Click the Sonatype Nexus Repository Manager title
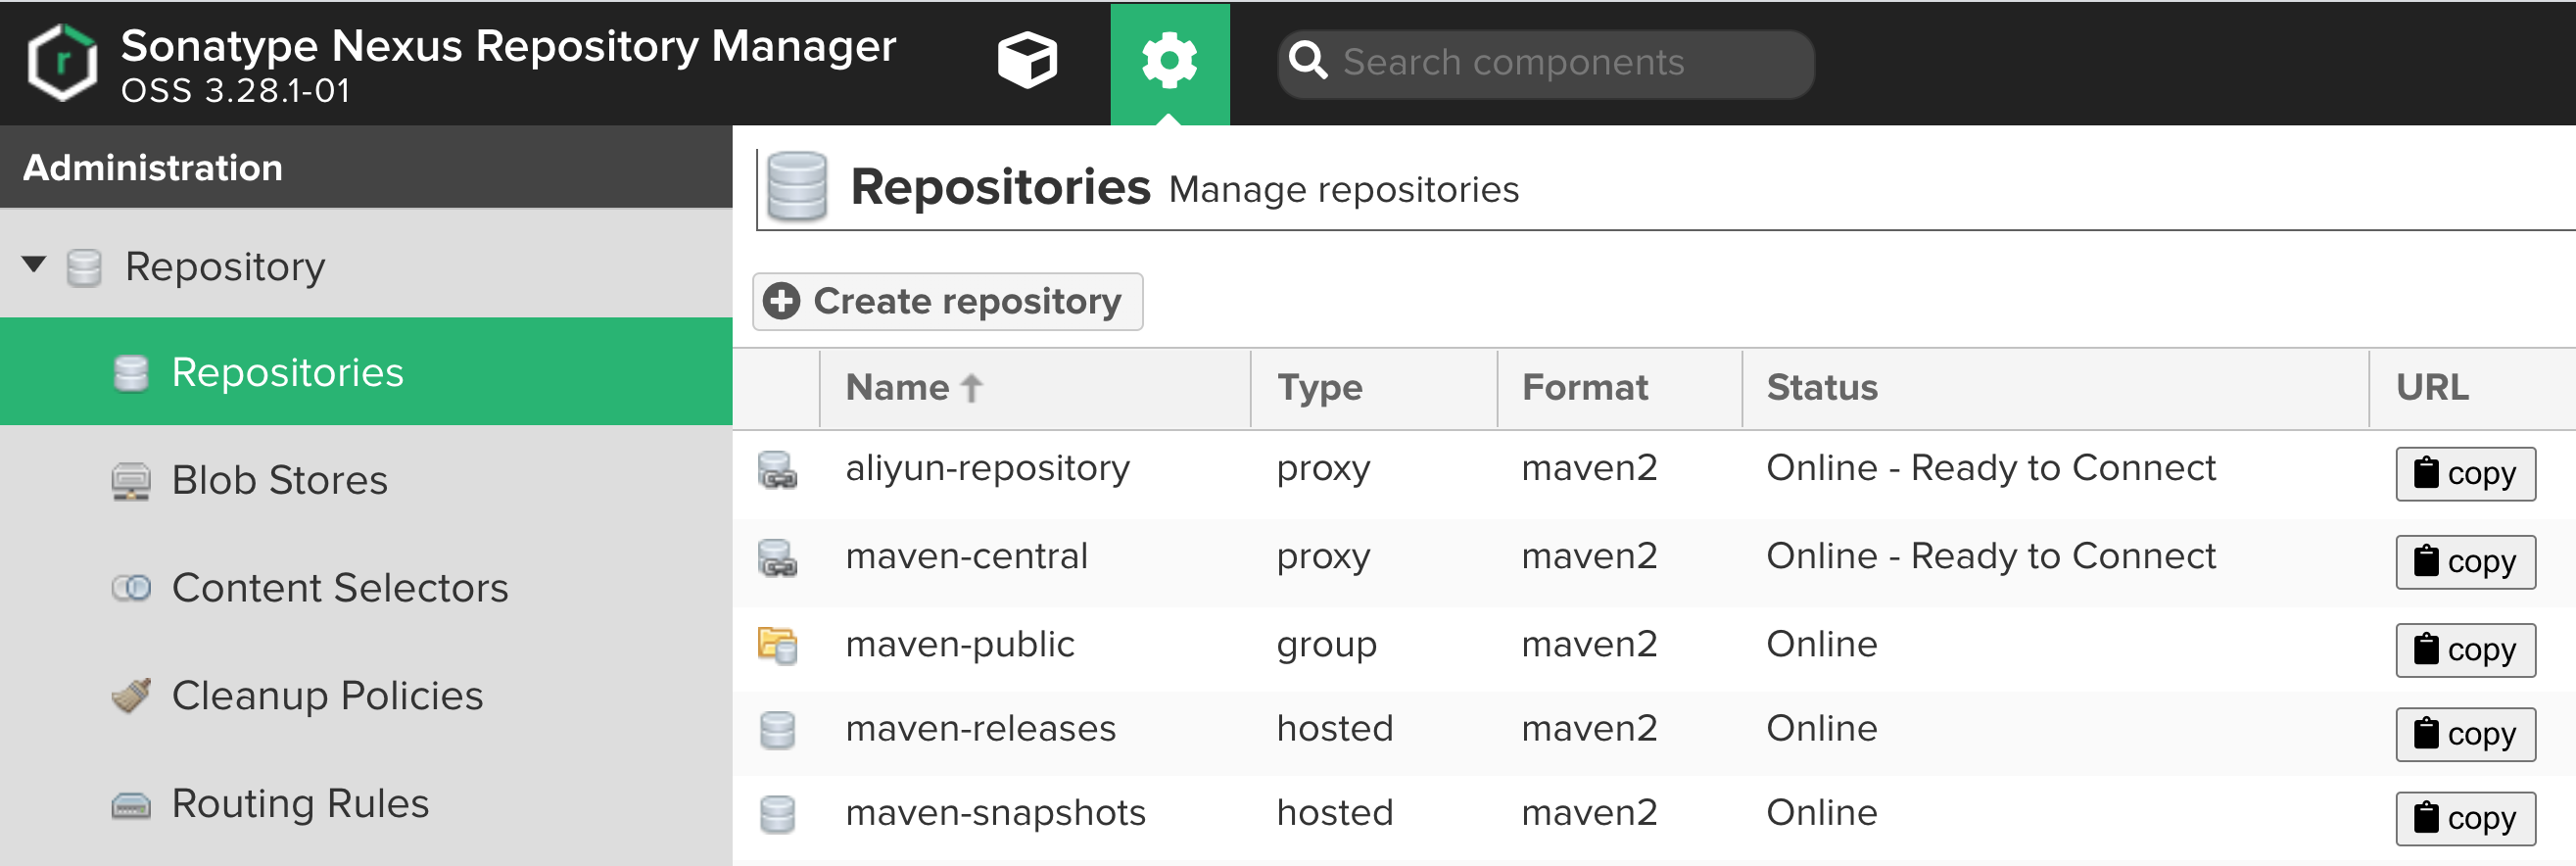This screenshot has height=866, width=2576. [x=508, y=46]
